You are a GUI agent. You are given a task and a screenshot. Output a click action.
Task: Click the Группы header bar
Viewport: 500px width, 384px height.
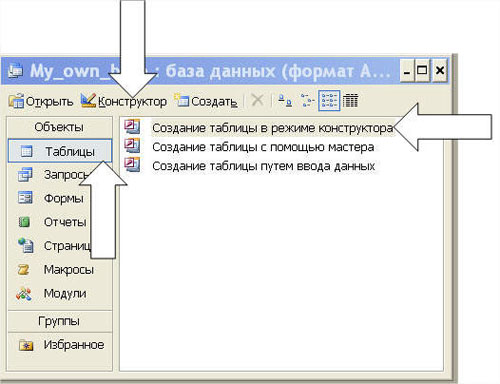(59, 321)
